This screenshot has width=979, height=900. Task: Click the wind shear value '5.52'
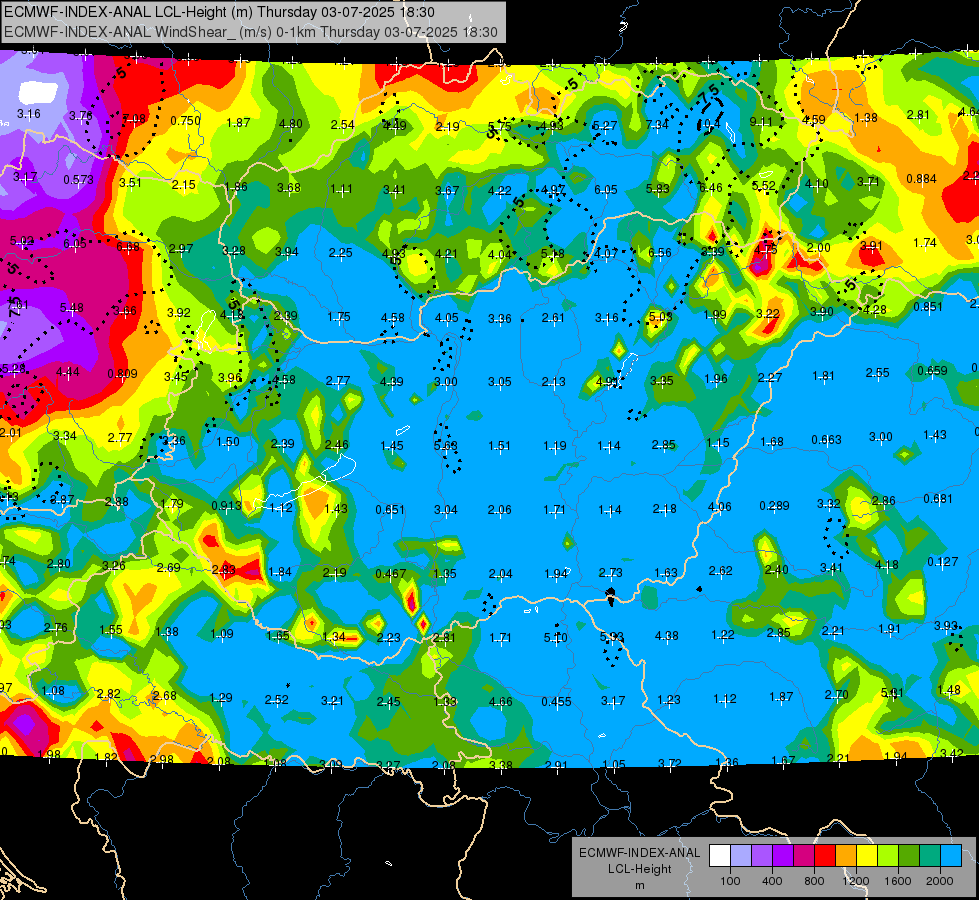click(x=764, y=185)
